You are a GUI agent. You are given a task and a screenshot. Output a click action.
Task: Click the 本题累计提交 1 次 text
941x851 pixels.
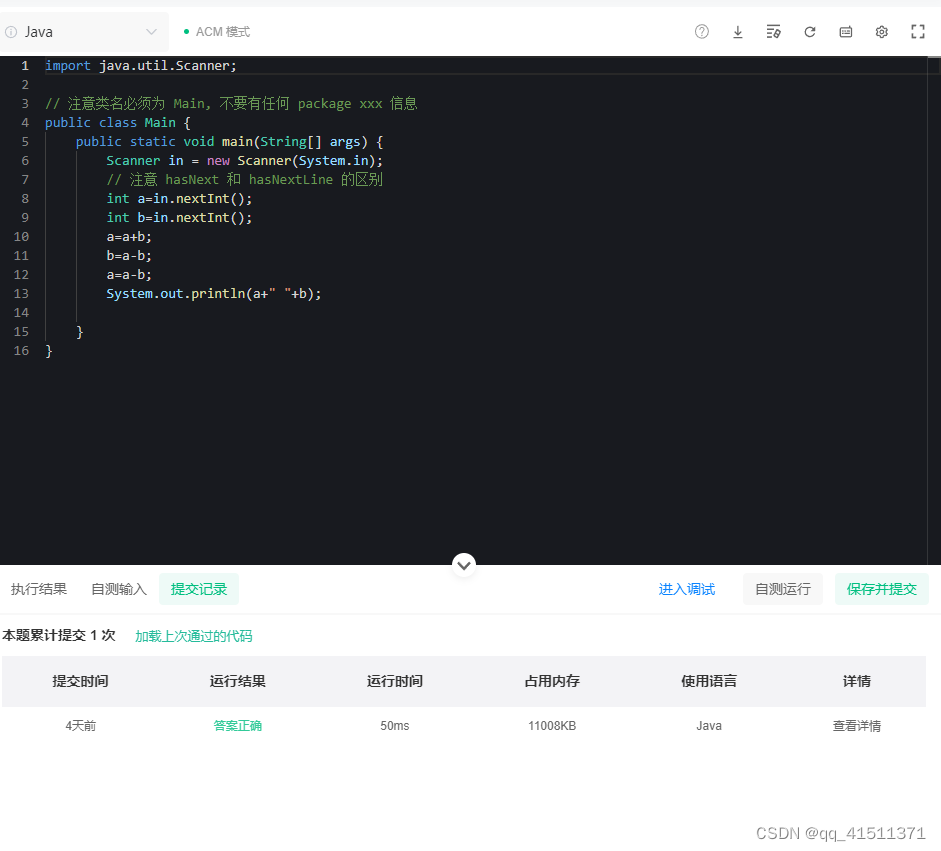(x=59, y=636)
